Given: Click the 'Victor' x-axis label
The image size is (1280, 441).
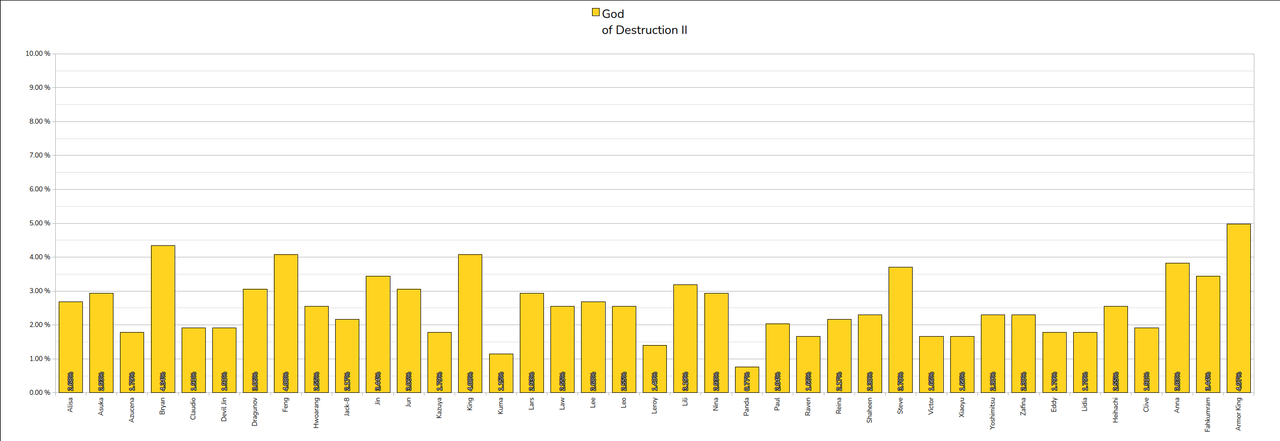Looking at the screenshot, I should (x=932, y=406).
